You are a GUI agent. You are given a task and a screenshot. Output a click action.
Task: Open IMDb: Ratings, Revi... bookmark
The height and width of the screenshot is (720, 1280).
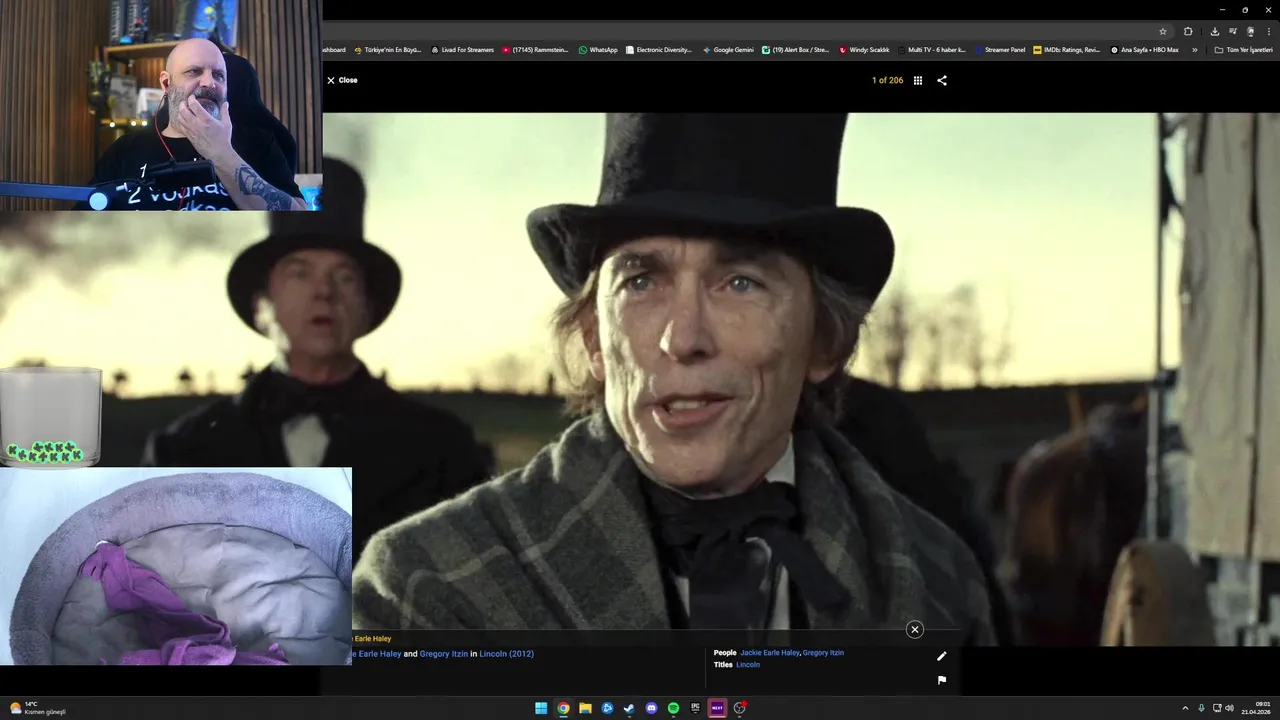click(x=1067, y=49)
